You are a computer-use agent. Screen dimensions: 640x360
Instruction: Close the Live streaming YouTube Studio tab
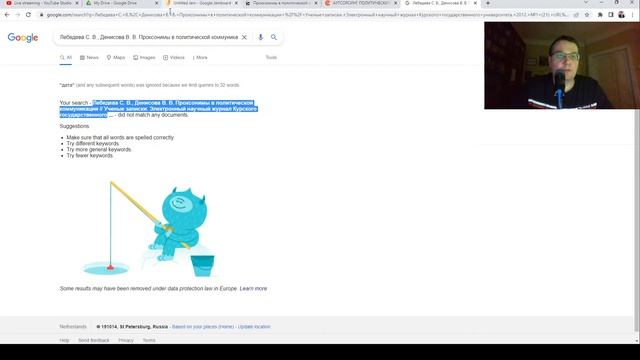(x=77, y=3)
